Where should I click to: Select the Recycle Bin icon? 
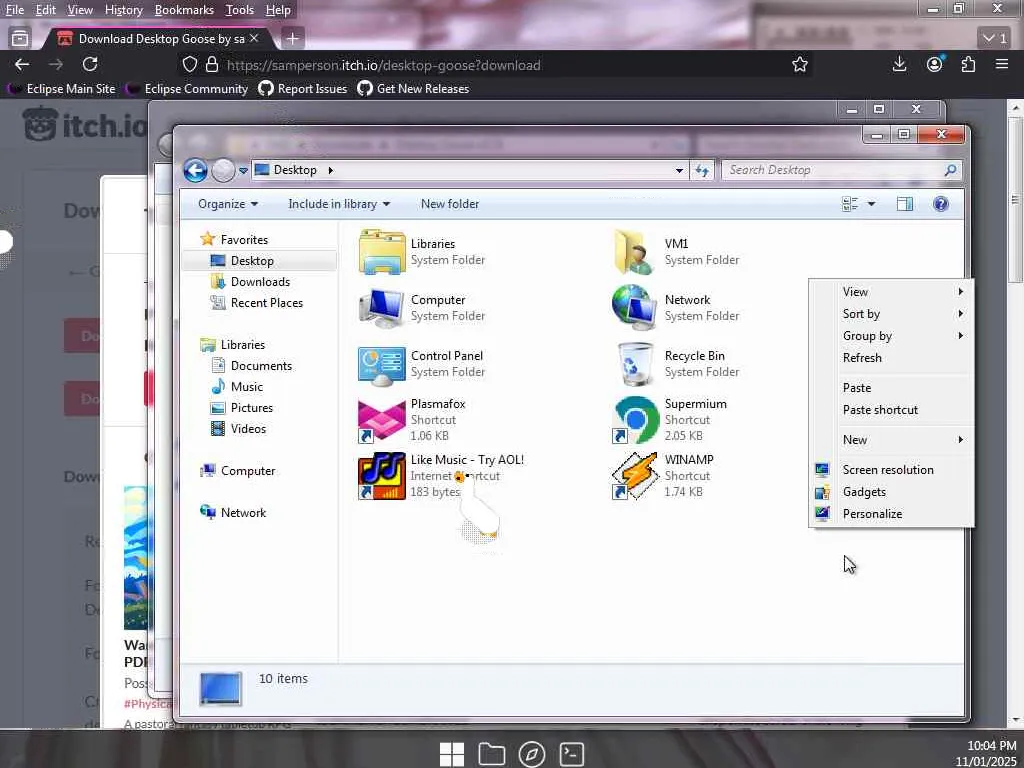(634, 364)
